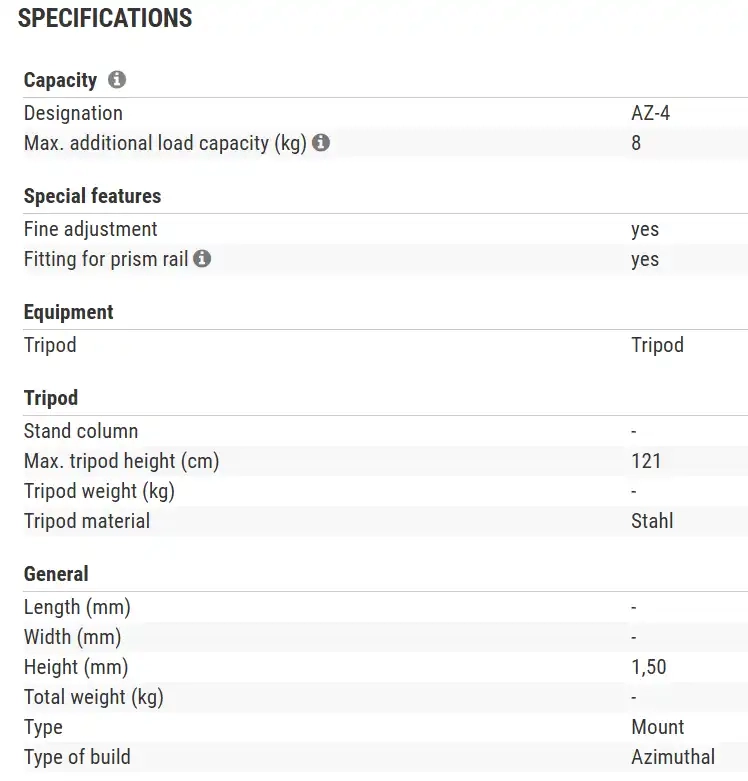This screenshot has height=781, width=748.
Task: Click the Stand column row label
Action: (81, 431)
